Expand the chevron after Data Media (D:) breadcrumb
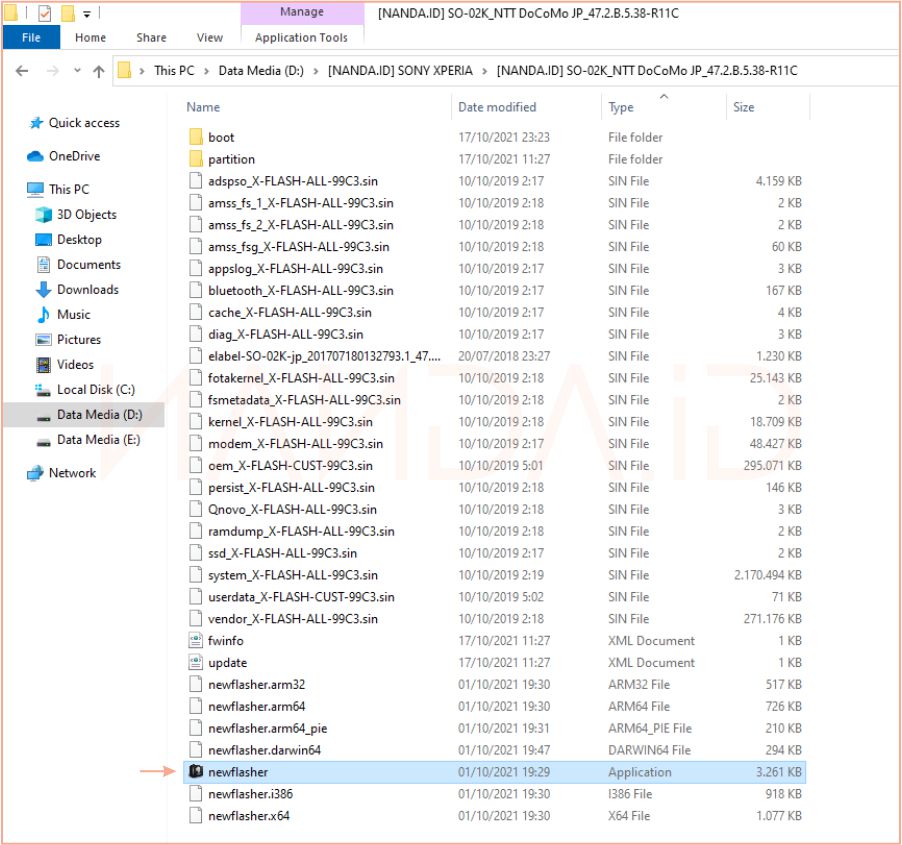 [x=319, y=71]
